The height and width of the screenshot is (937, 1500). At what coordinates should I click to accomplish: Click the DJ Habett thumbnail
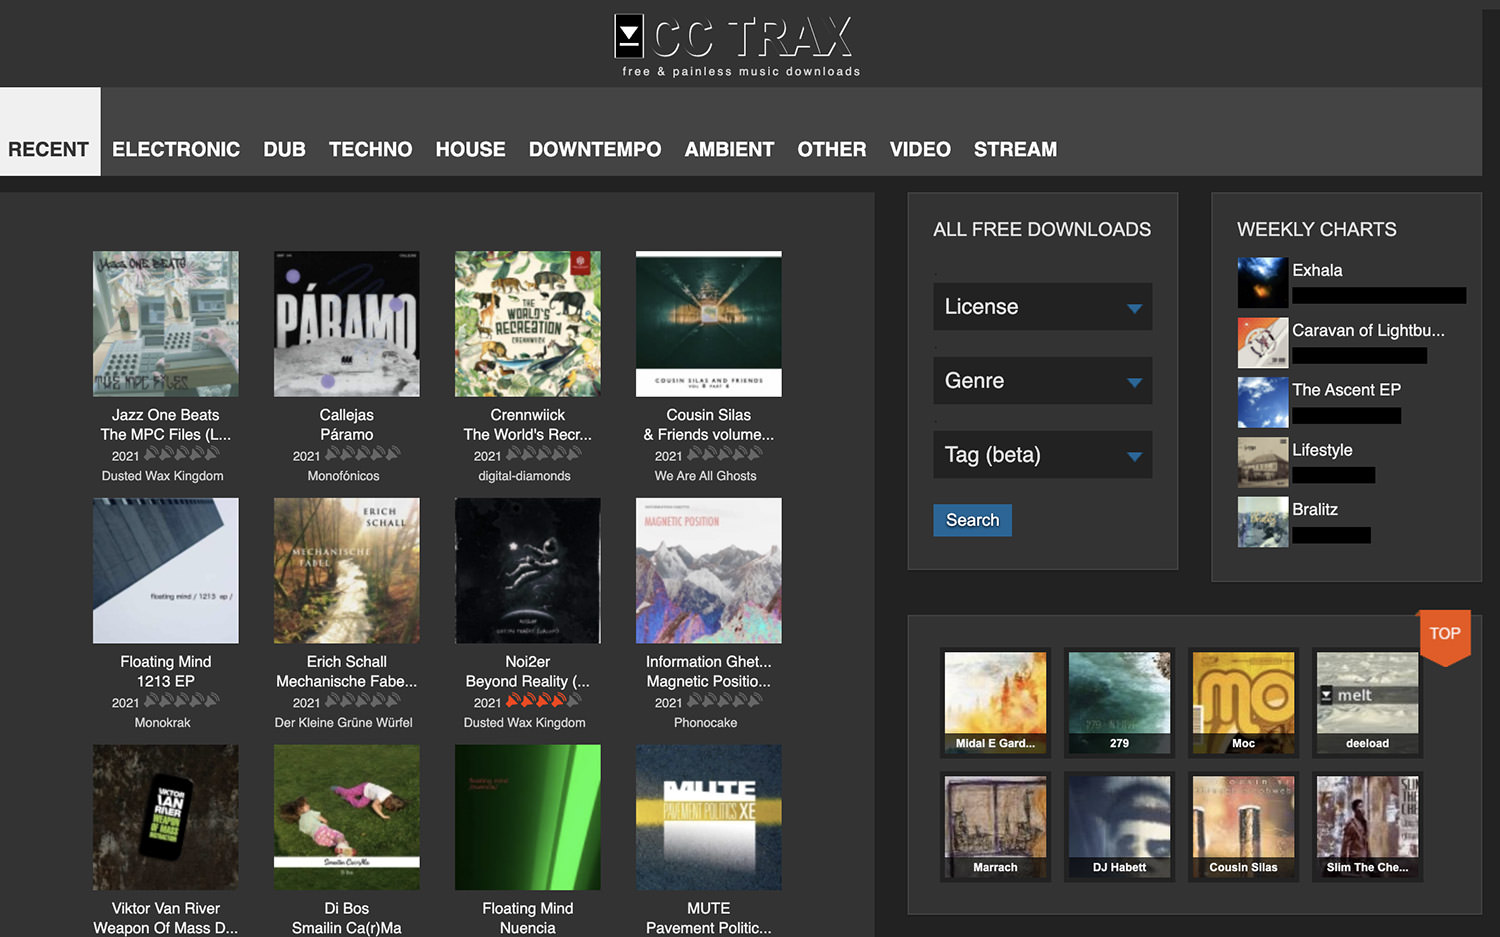pos(1119,826)
